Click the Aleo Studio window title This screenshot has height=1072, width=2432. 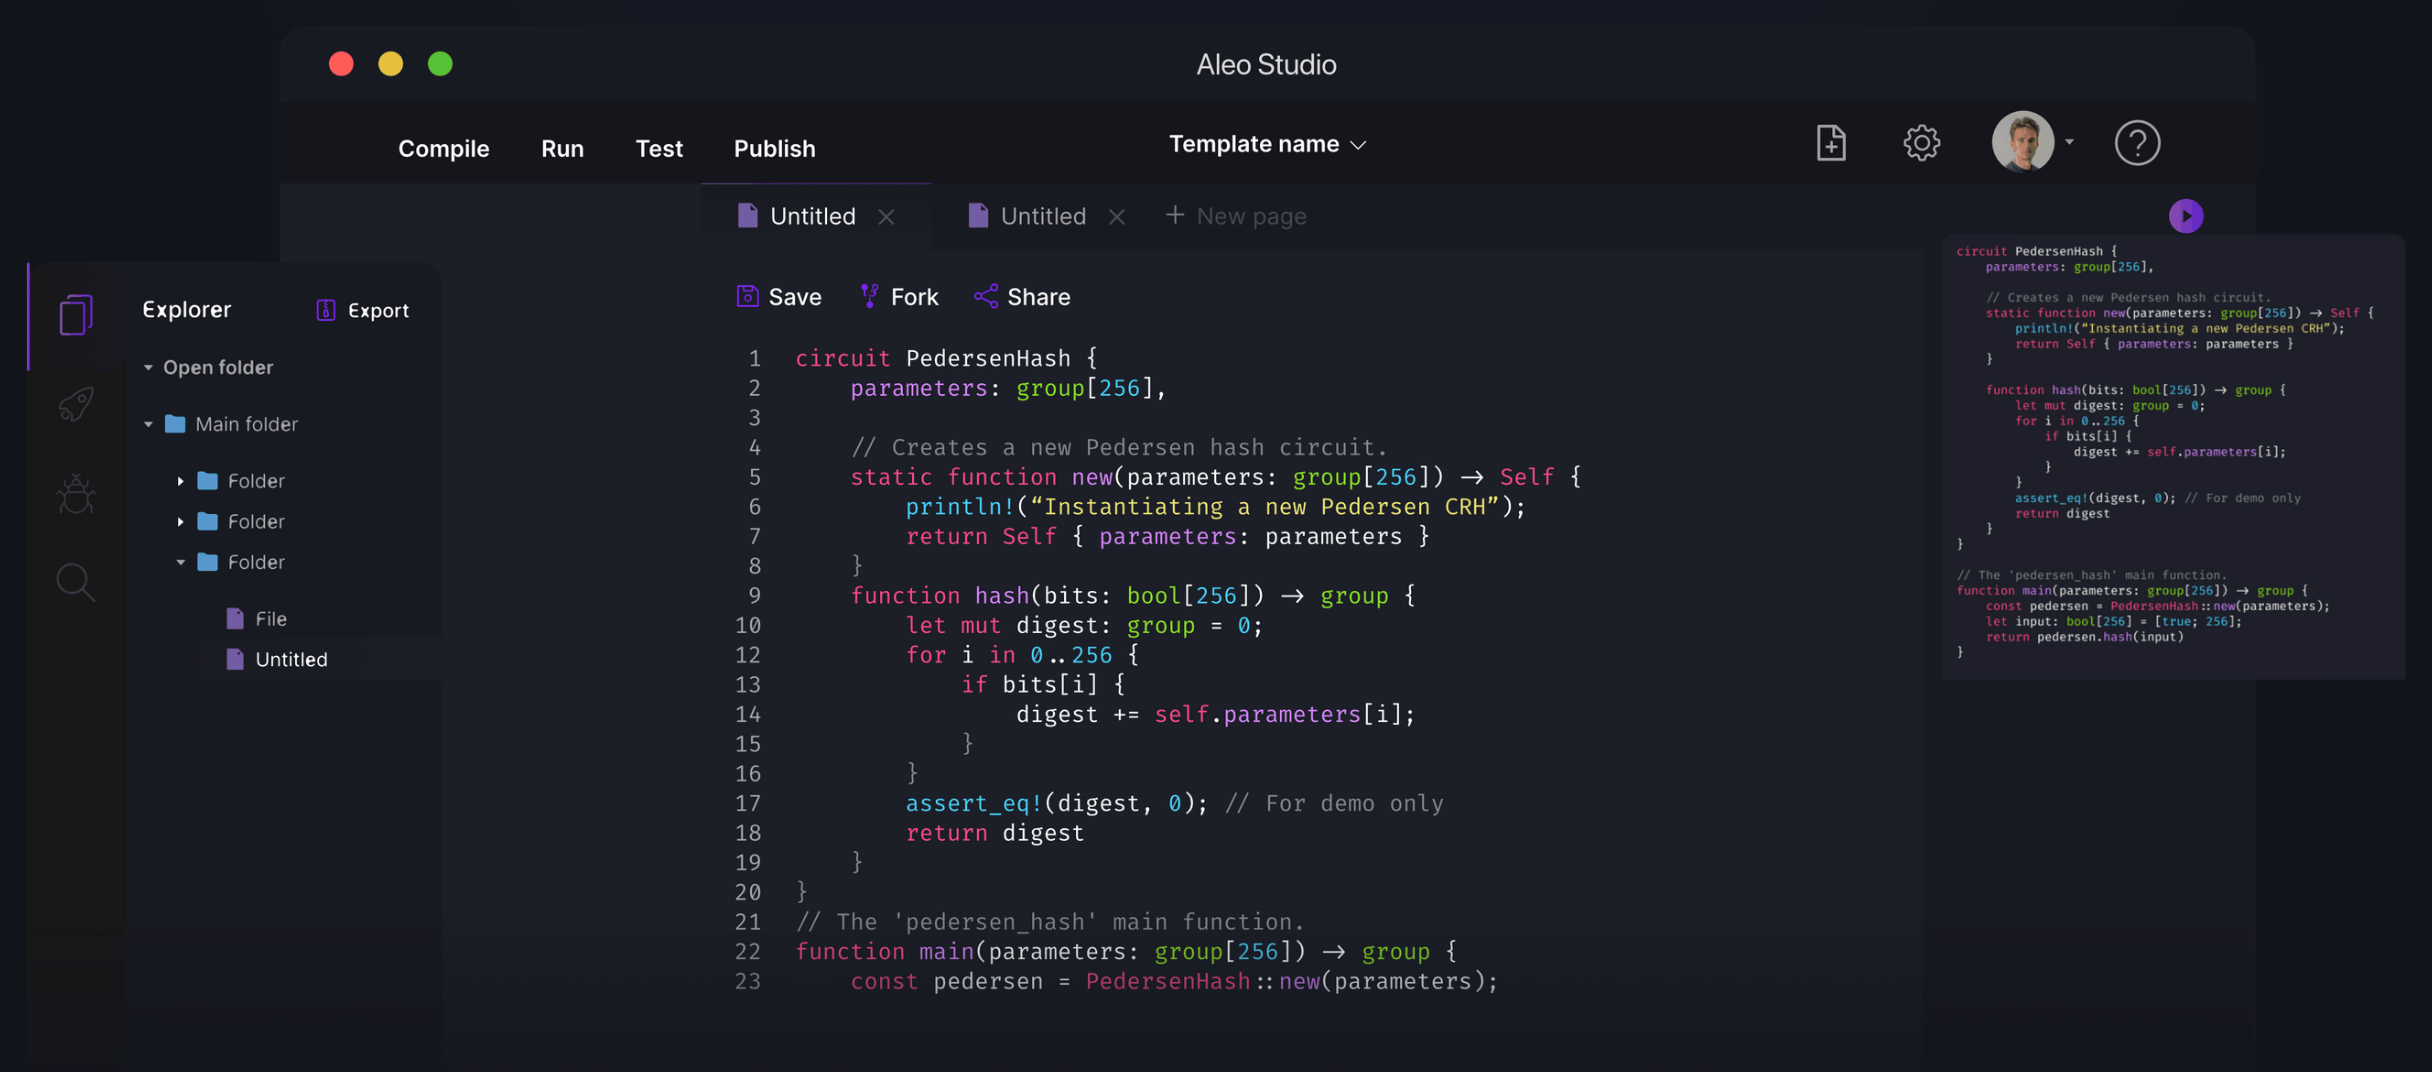click(1266, 64)
